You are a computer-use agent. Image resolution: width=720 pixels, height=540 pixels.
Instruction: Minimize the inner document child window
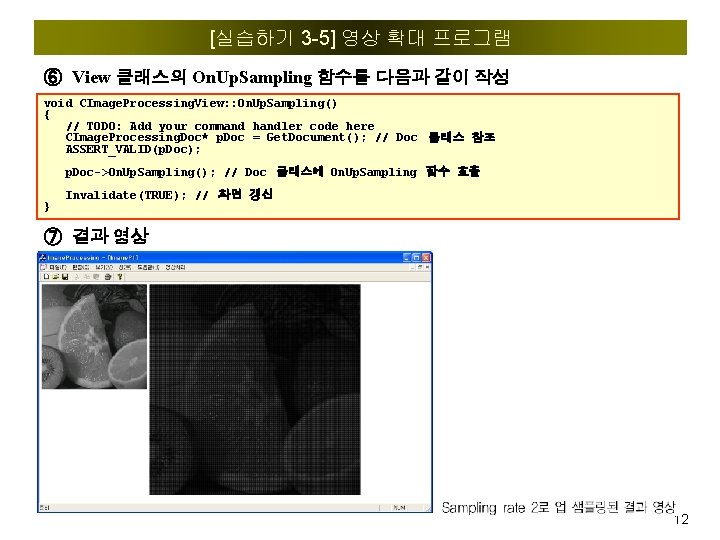[x=412, y=267]
